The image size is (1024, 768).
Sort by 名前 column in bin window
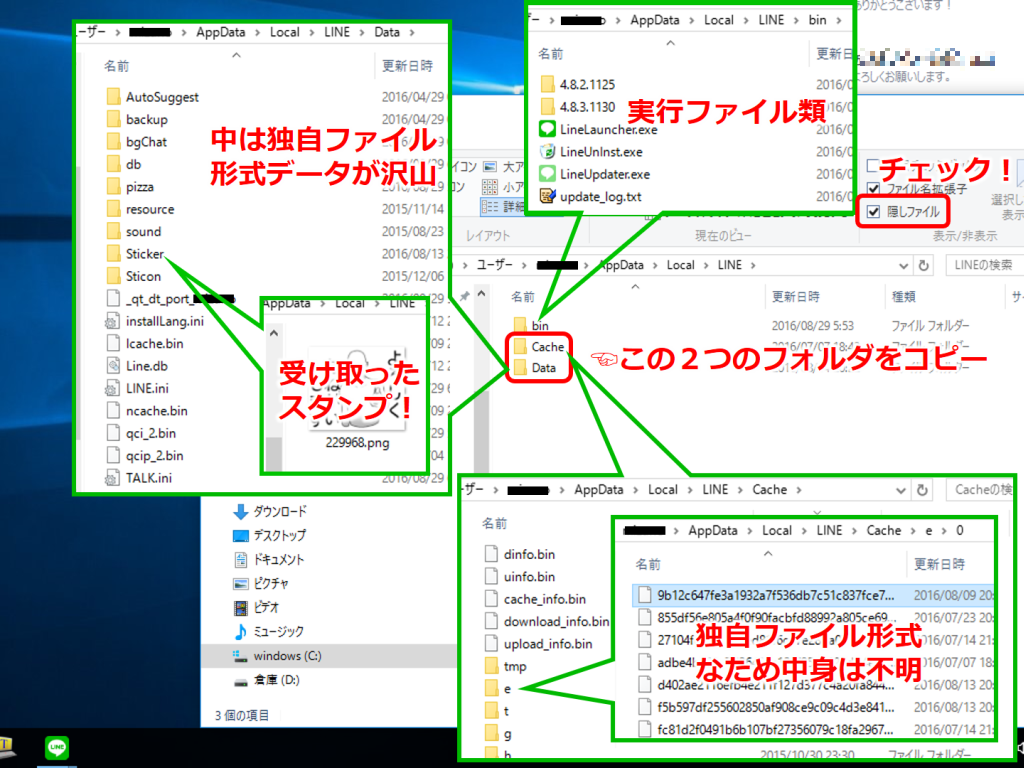(551, 54)
